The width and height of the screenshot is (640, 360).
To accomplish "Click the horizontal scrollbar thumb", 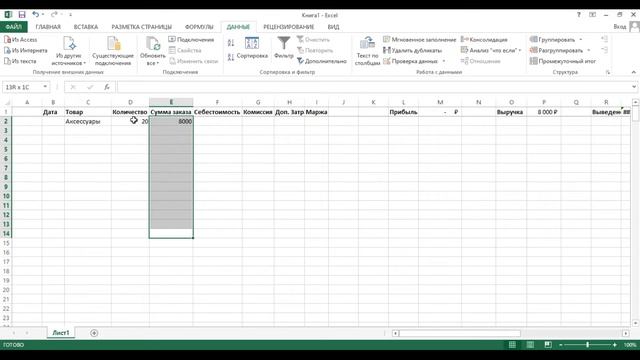I will tap(460, 333).
